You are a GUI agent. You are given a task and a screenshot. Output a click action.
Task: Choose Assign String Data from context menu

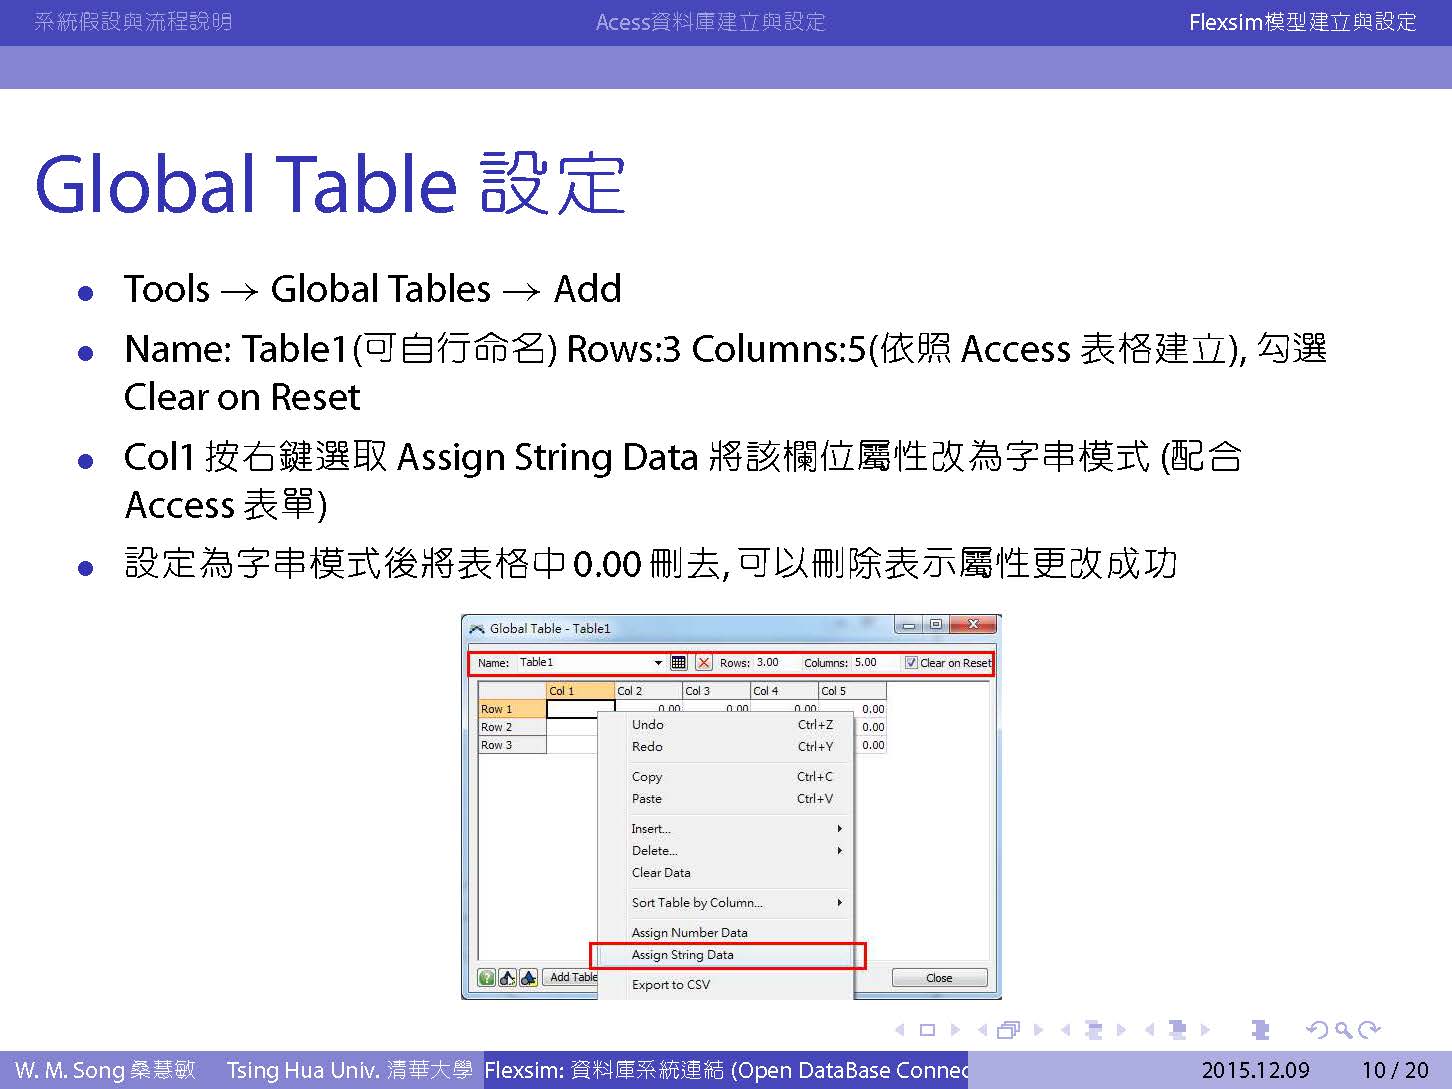[683, 955]
